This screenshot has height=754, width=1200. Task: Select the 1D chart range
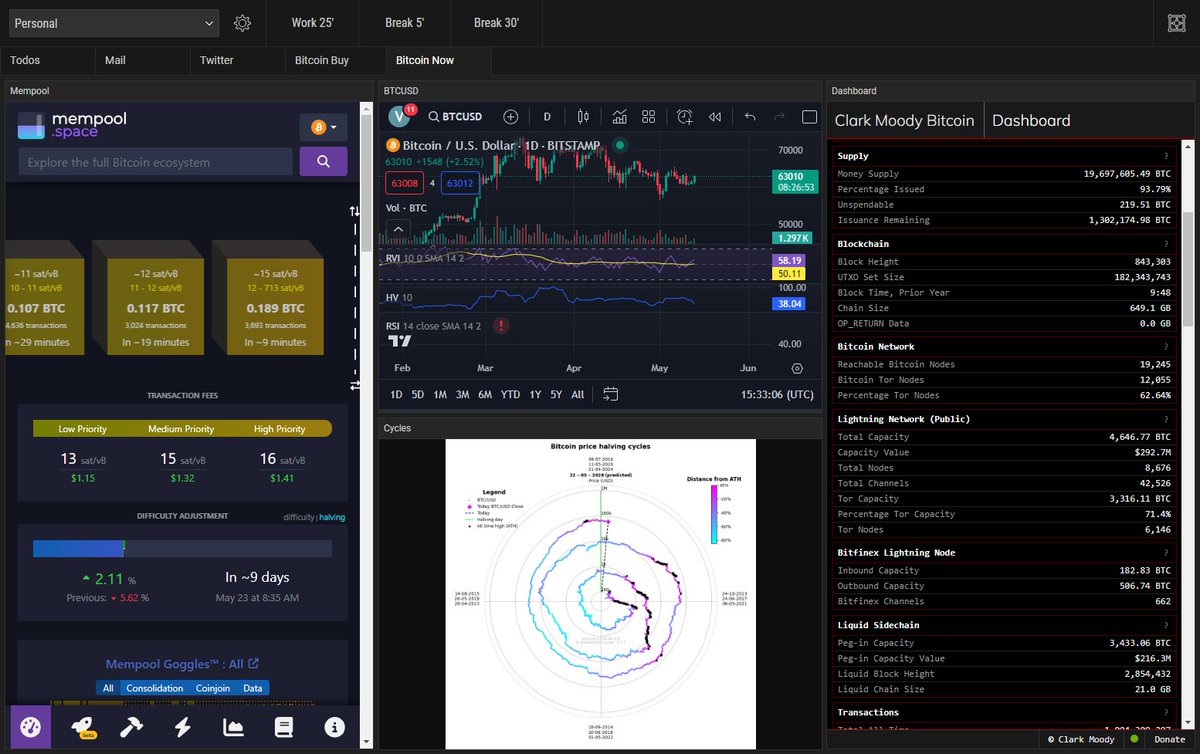coord(396,394)
